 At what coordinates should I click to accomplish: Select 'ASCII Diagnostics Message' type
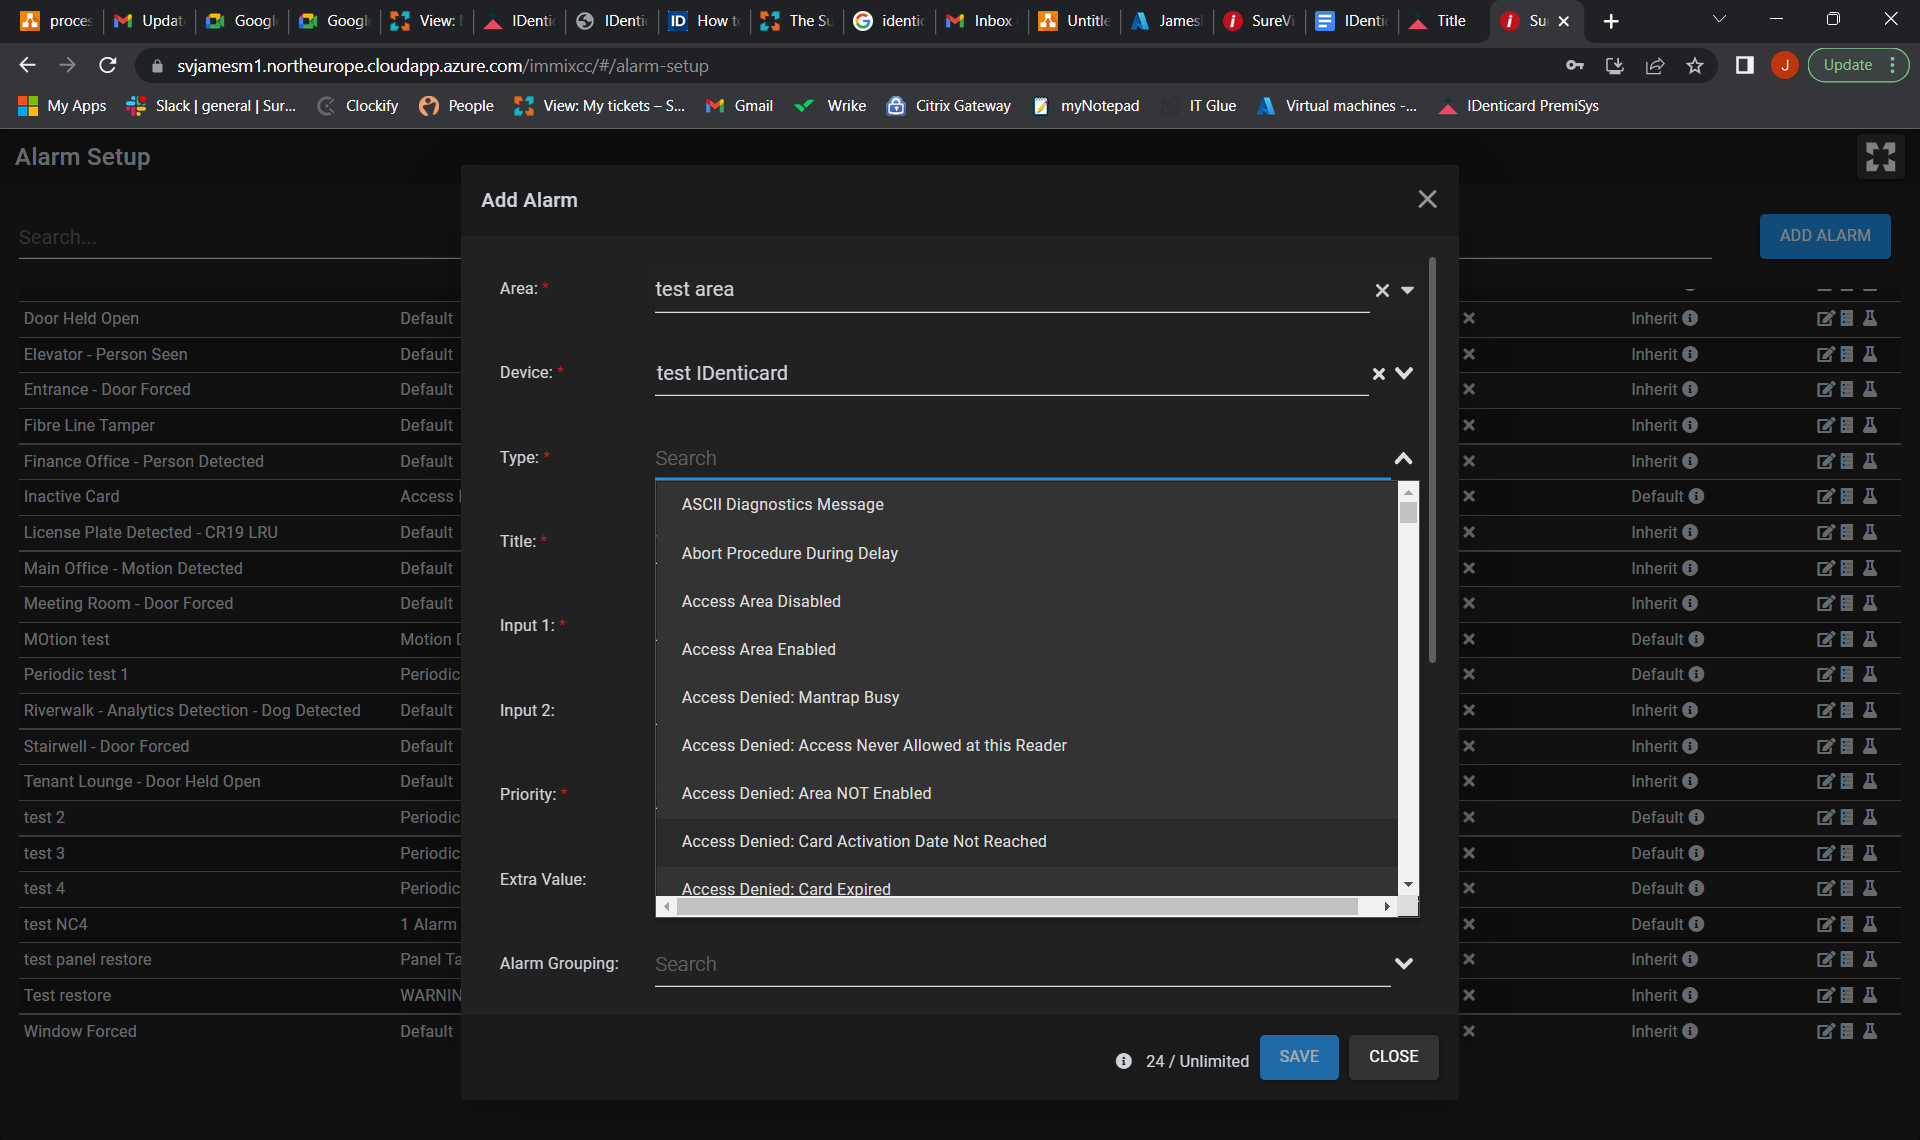[x=1026, y=505]
